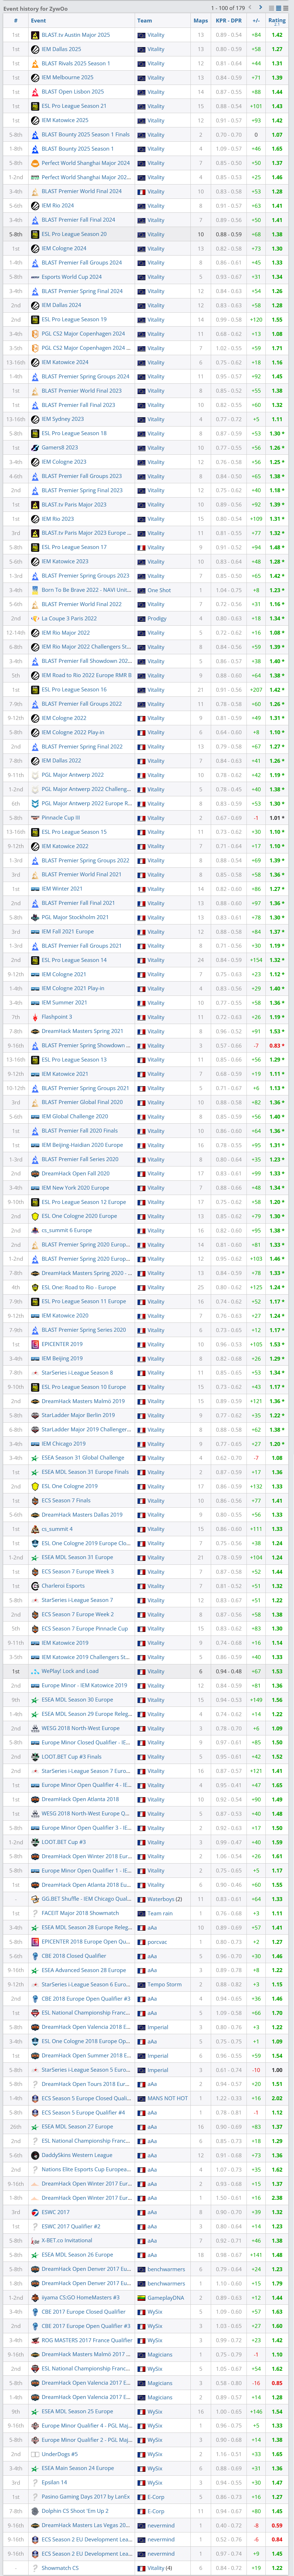Click the Esports World Cup 2024 logo
The height and width of the screenshot is (2576, 294).
35,277
